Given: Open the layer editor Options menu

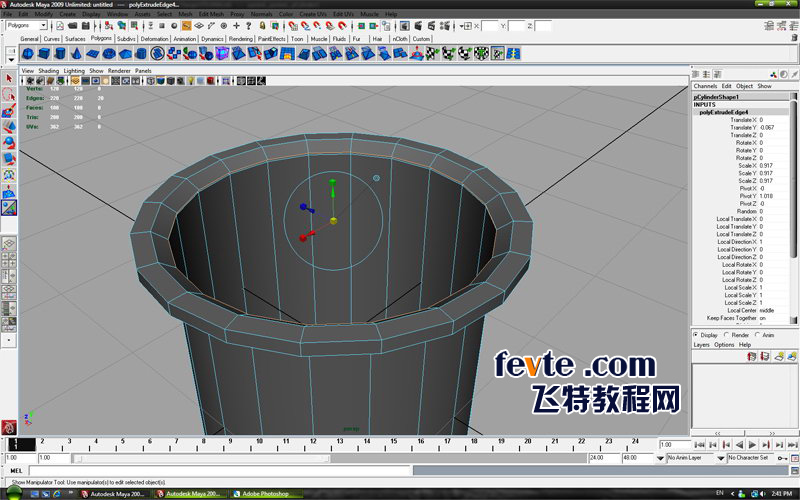Looking at the screenshot, I should point(724,345).
